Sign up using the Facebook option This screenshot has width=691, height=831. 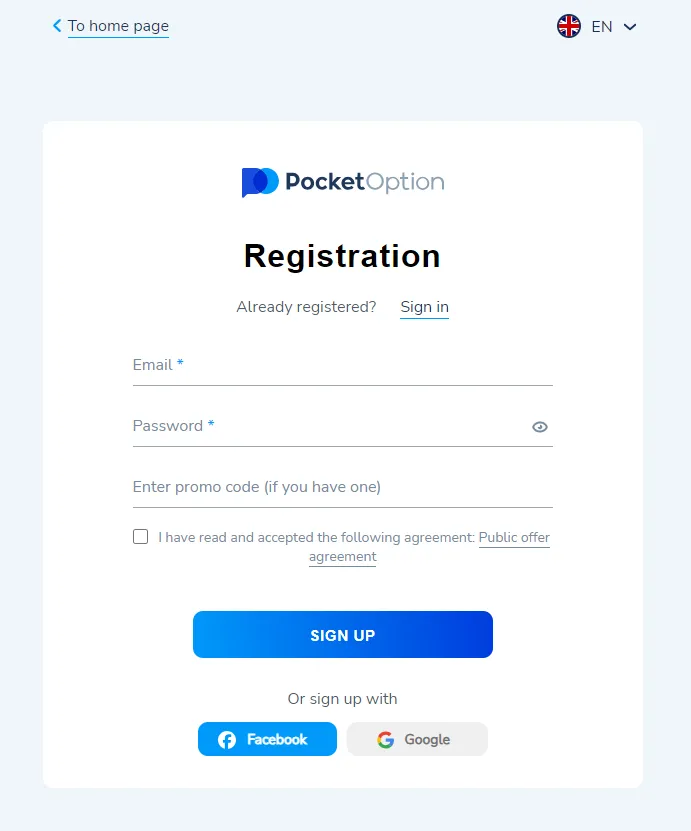pos(267,739)
